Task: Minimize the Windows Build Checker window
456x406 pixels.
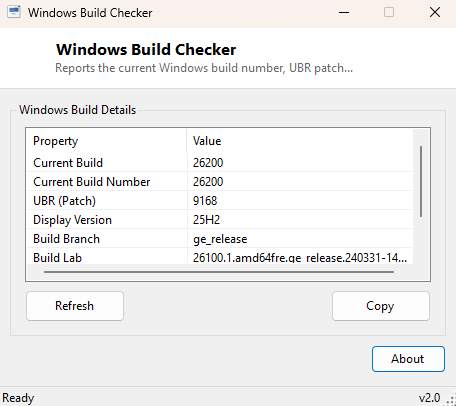Action: click(344, 13)
